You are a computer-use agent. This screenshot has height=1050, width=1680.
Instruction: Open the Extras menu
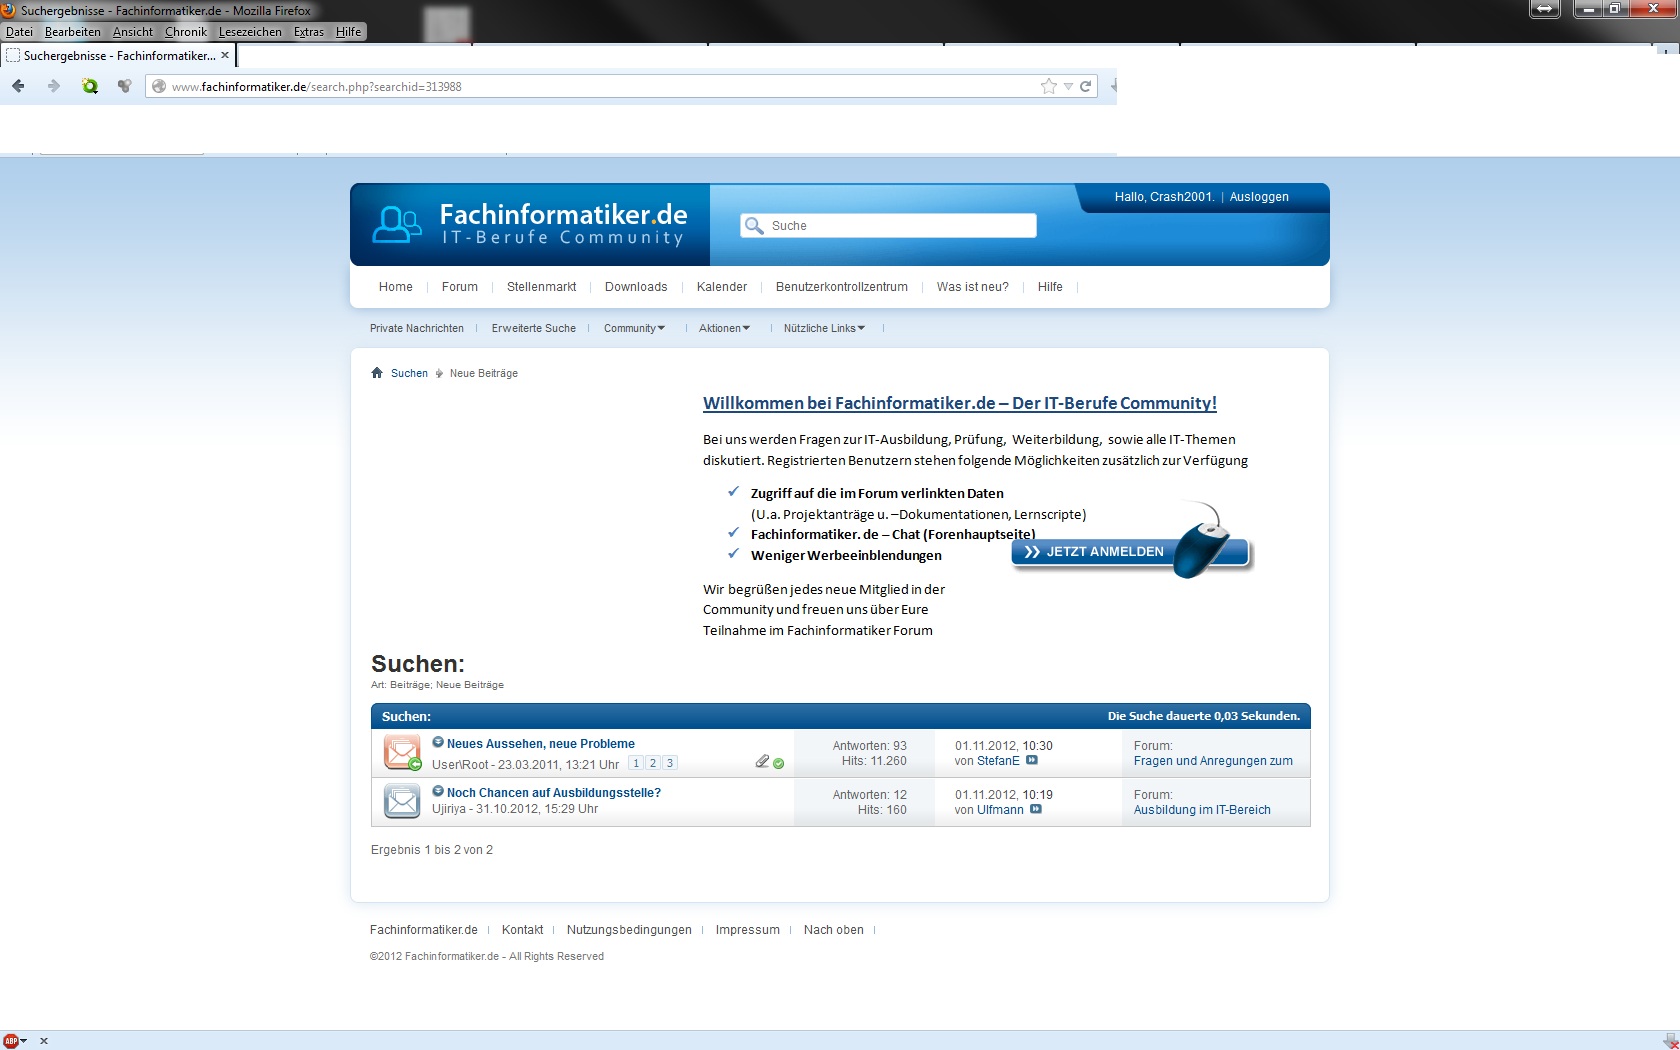(308, 31)
